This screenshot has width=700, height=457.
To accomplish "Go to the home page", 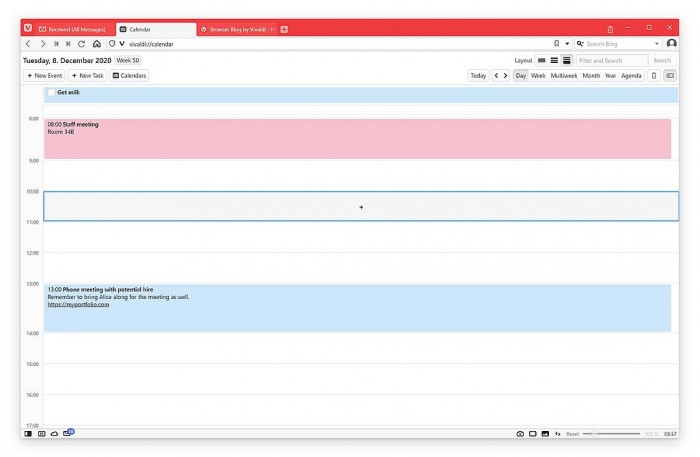I will tap(97, 44).
